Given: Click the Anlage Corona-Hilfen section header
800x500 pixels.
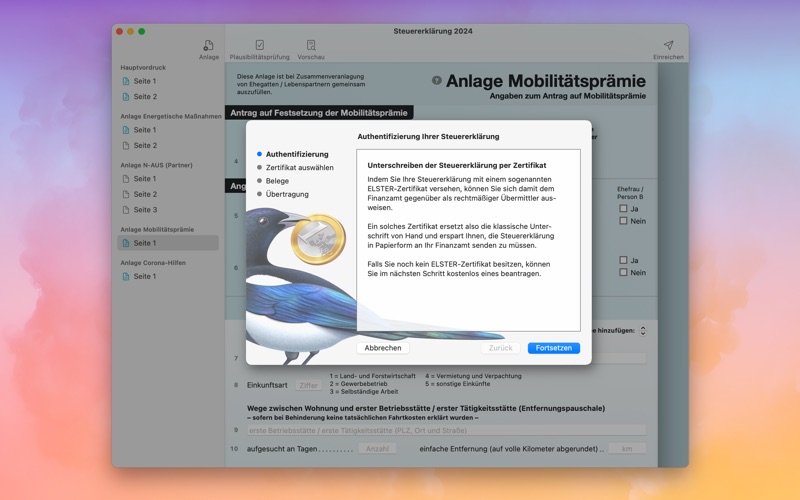Looking at the screenshot, I should (x=153, y=263).
